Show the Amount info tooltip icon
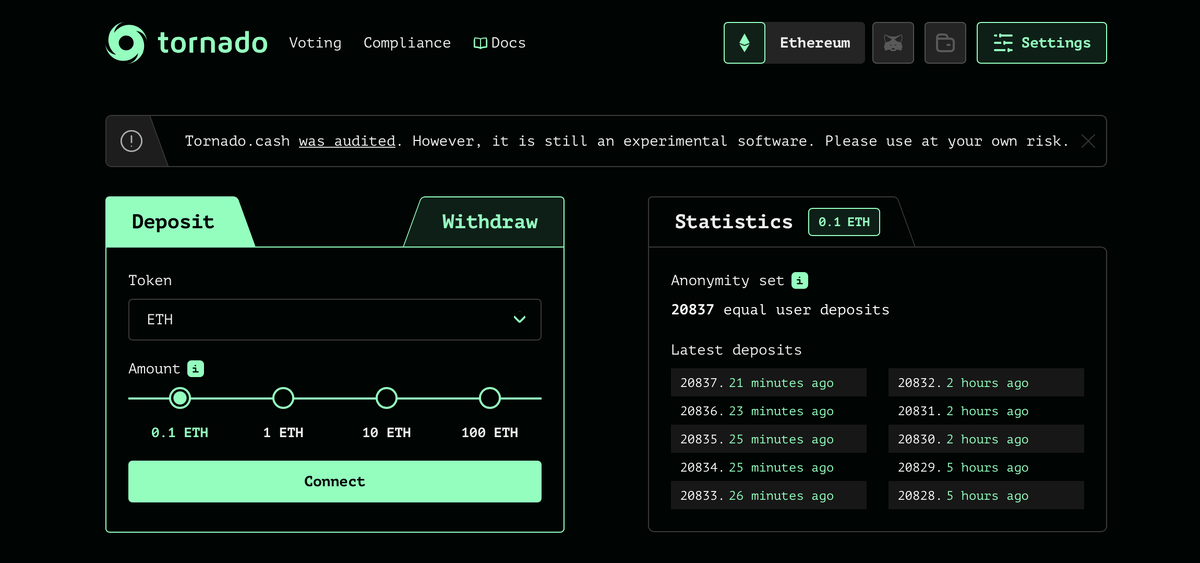The height and width of the screenshot is (563, 1200). (196, 369)
